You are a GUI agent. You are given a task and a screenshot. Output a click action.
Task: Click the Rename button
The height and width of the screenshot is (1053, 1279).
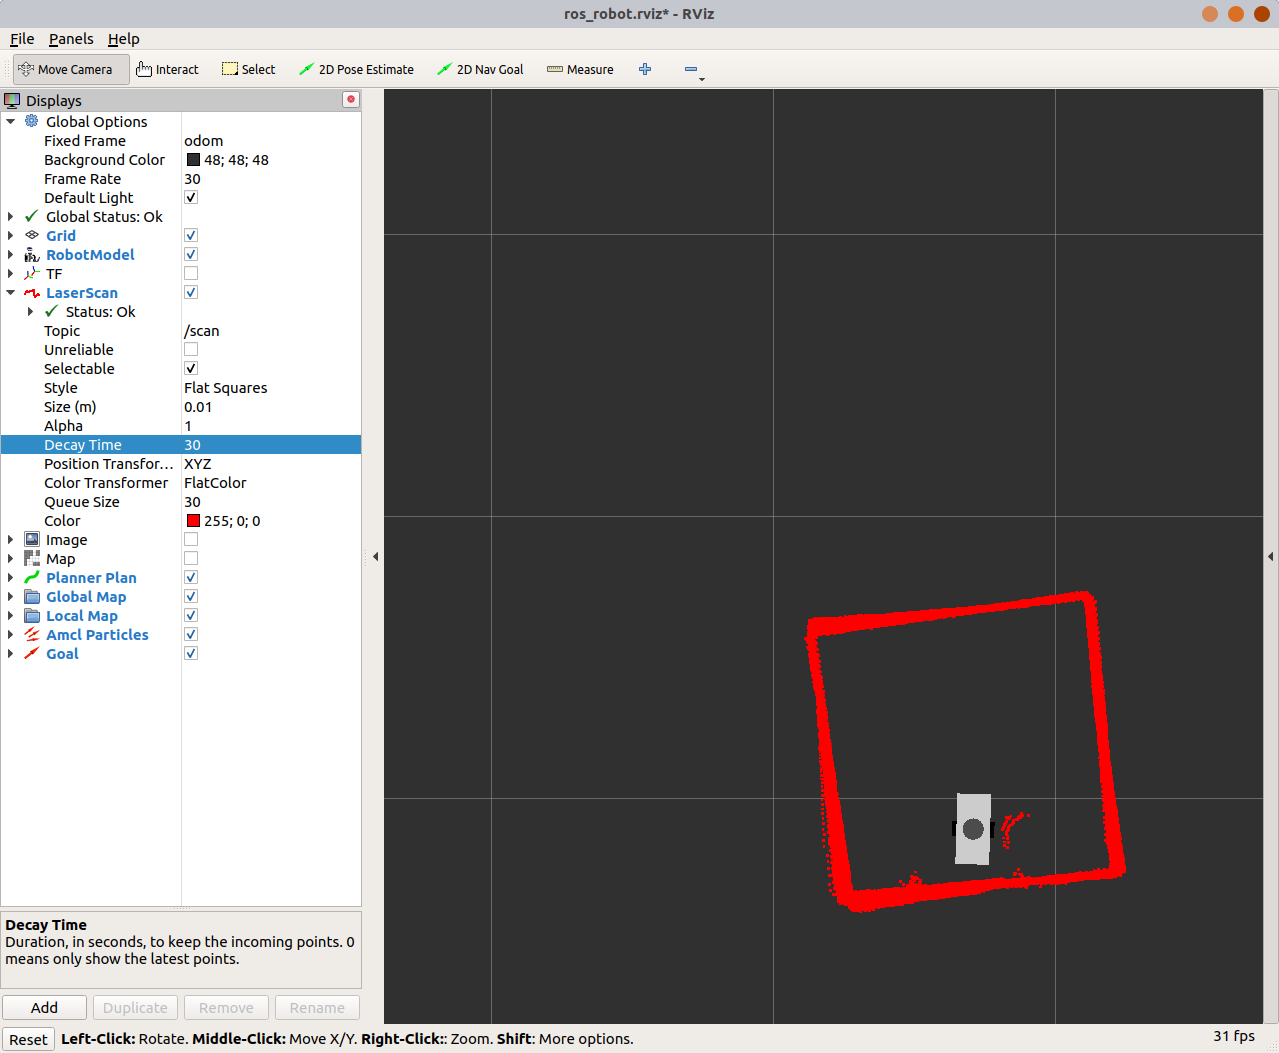coord(317,1007)
